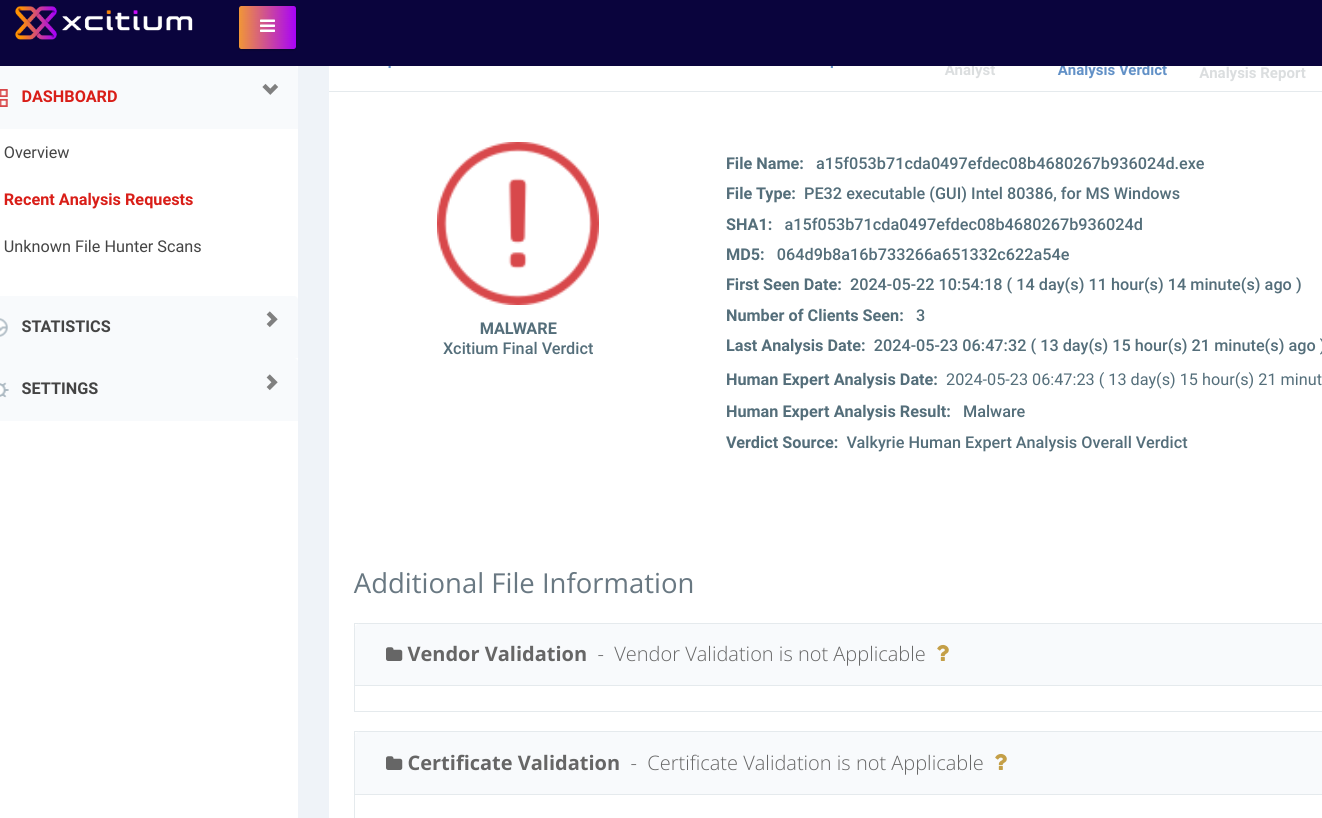Go to Recent Analysis Requests
The height and width of the screenshot is (818, 1322).
click(x=98, y=200)
